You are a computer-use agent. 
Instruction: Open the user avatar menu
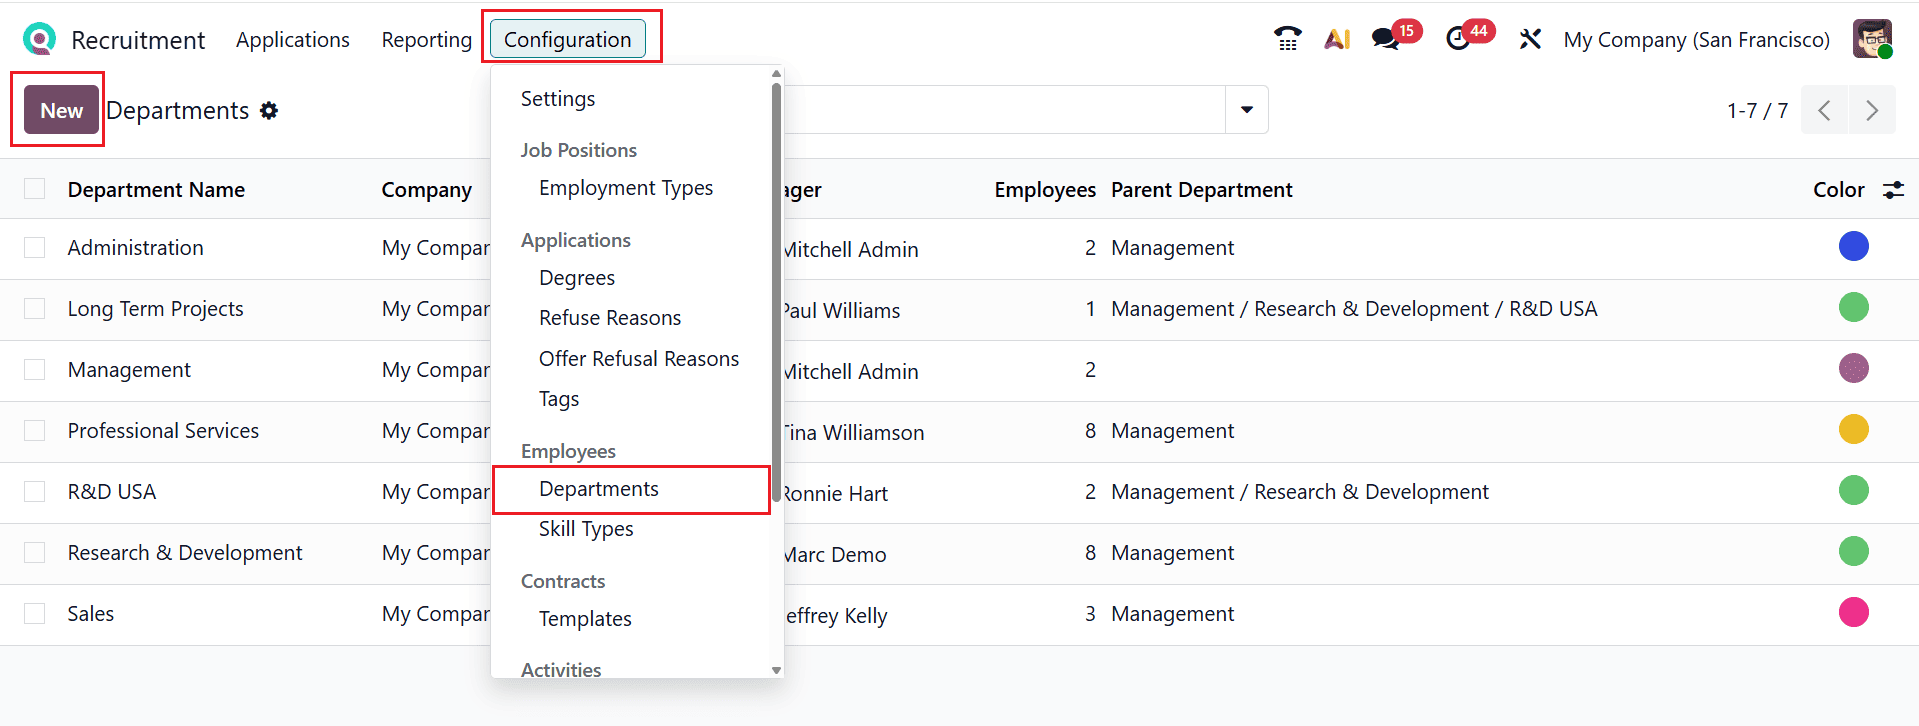click(x=1871, y=39)
